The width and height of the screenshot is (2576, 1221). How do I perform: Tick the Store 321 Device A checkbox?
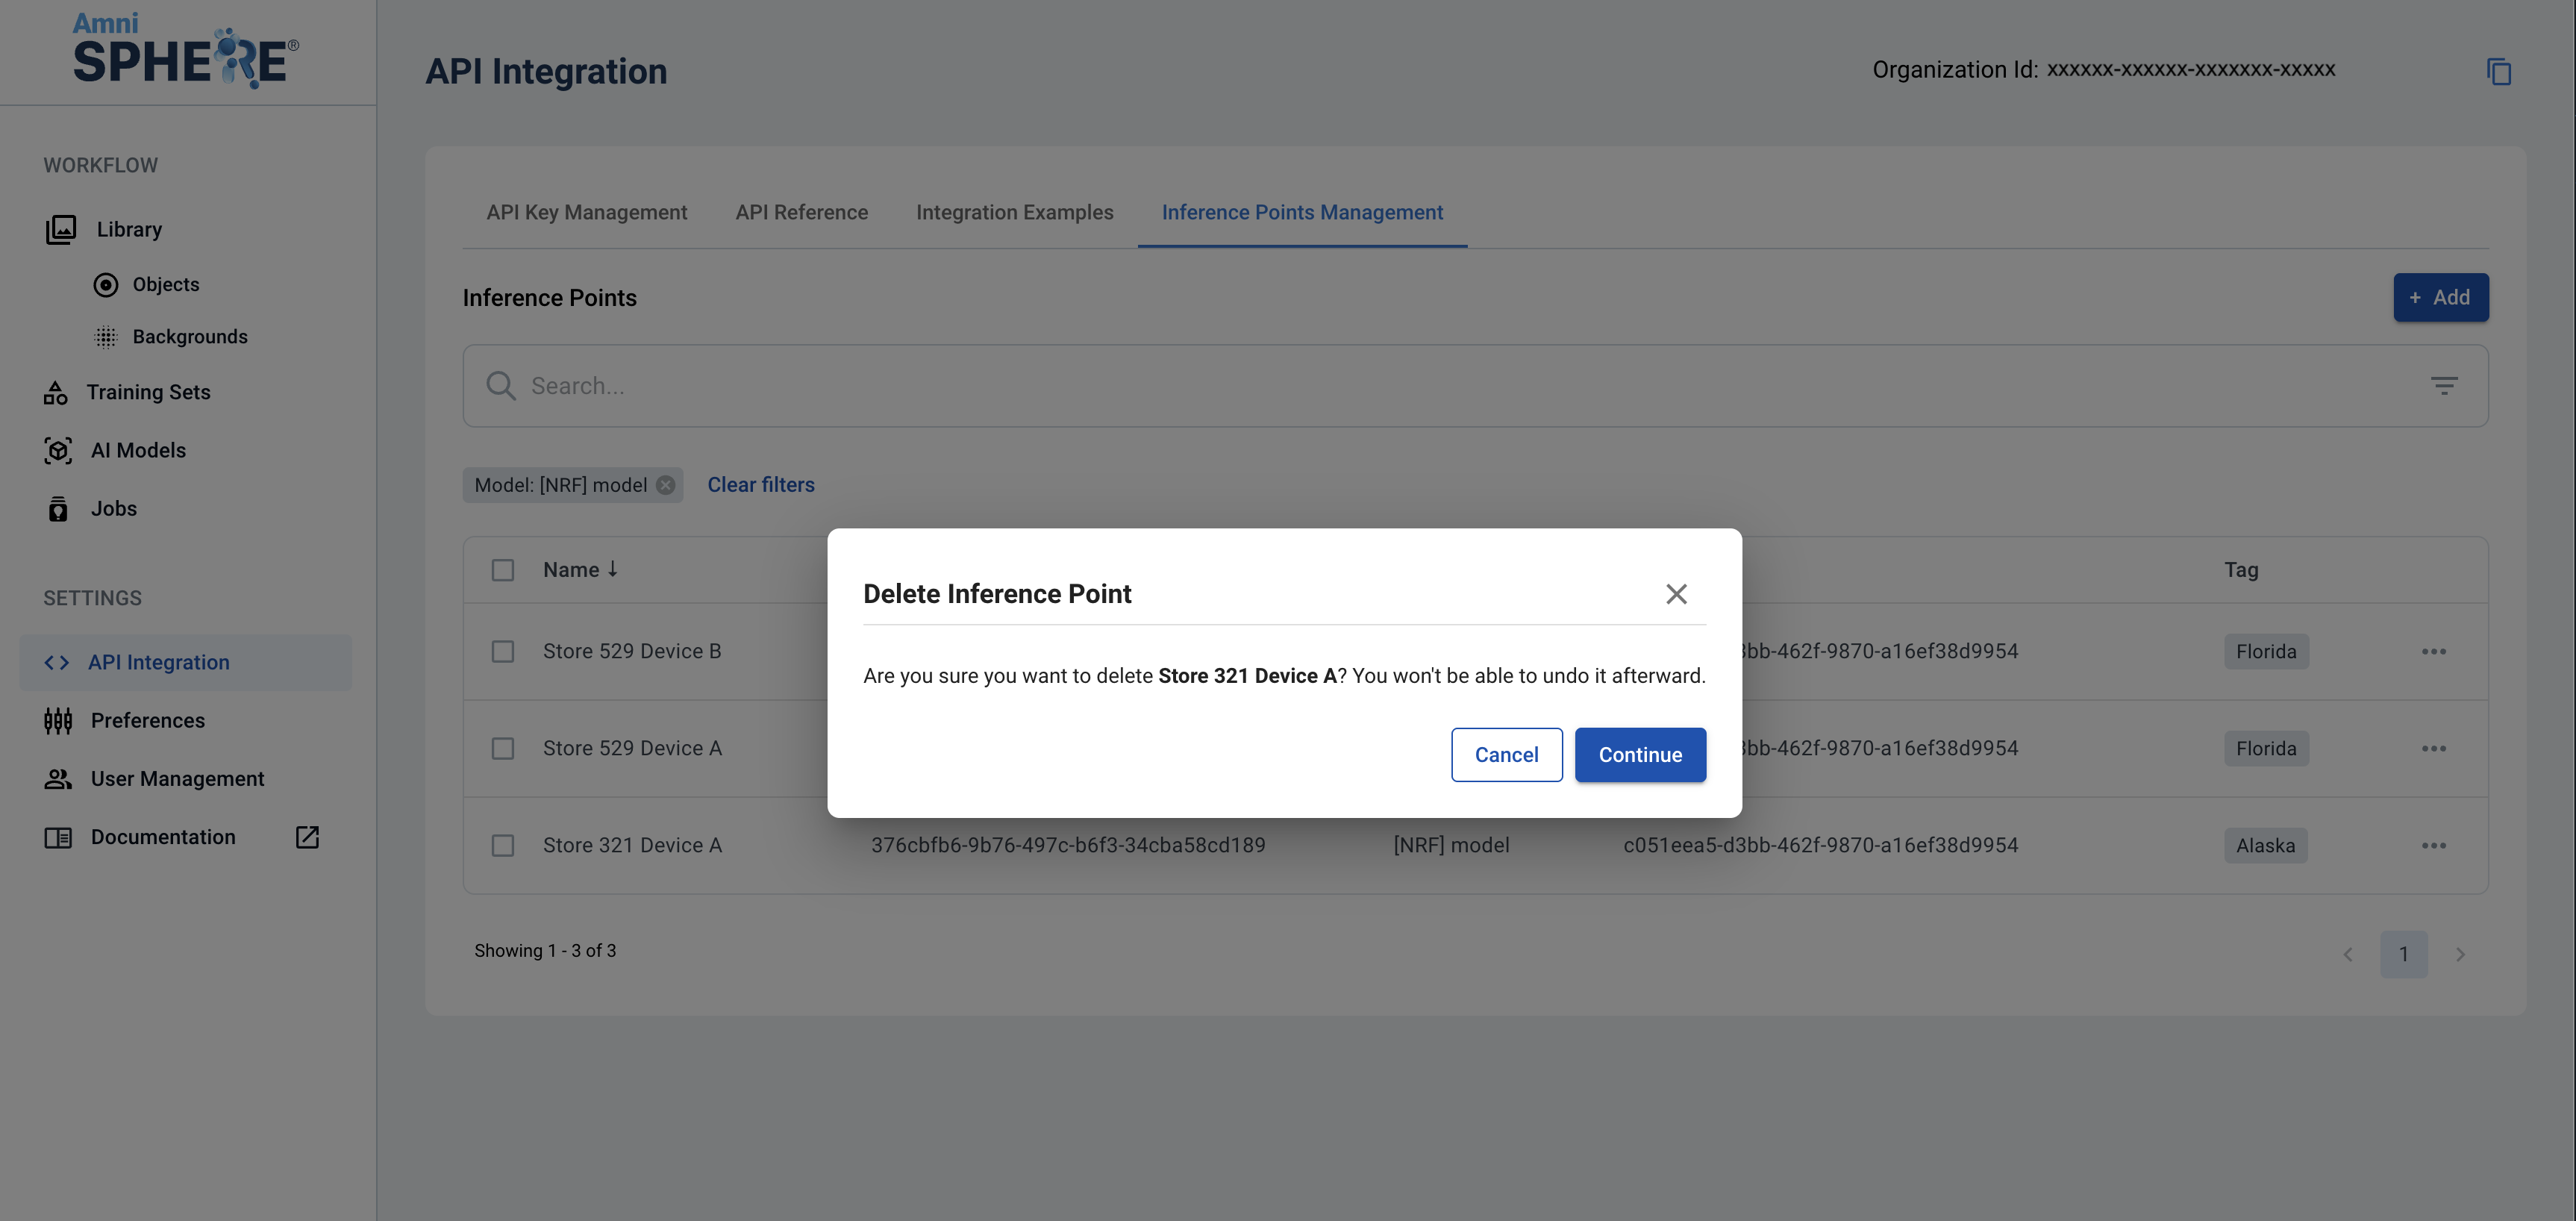tap(503, 846)
